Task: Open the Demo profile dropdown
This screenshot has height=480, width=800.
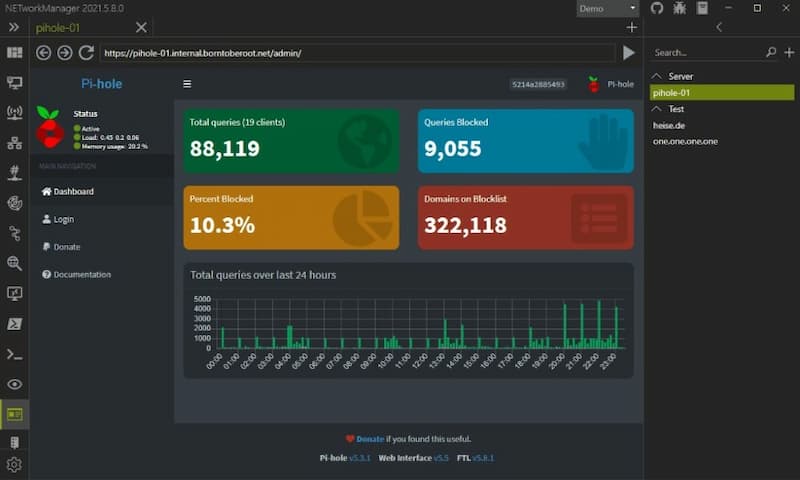Action: 607,9
